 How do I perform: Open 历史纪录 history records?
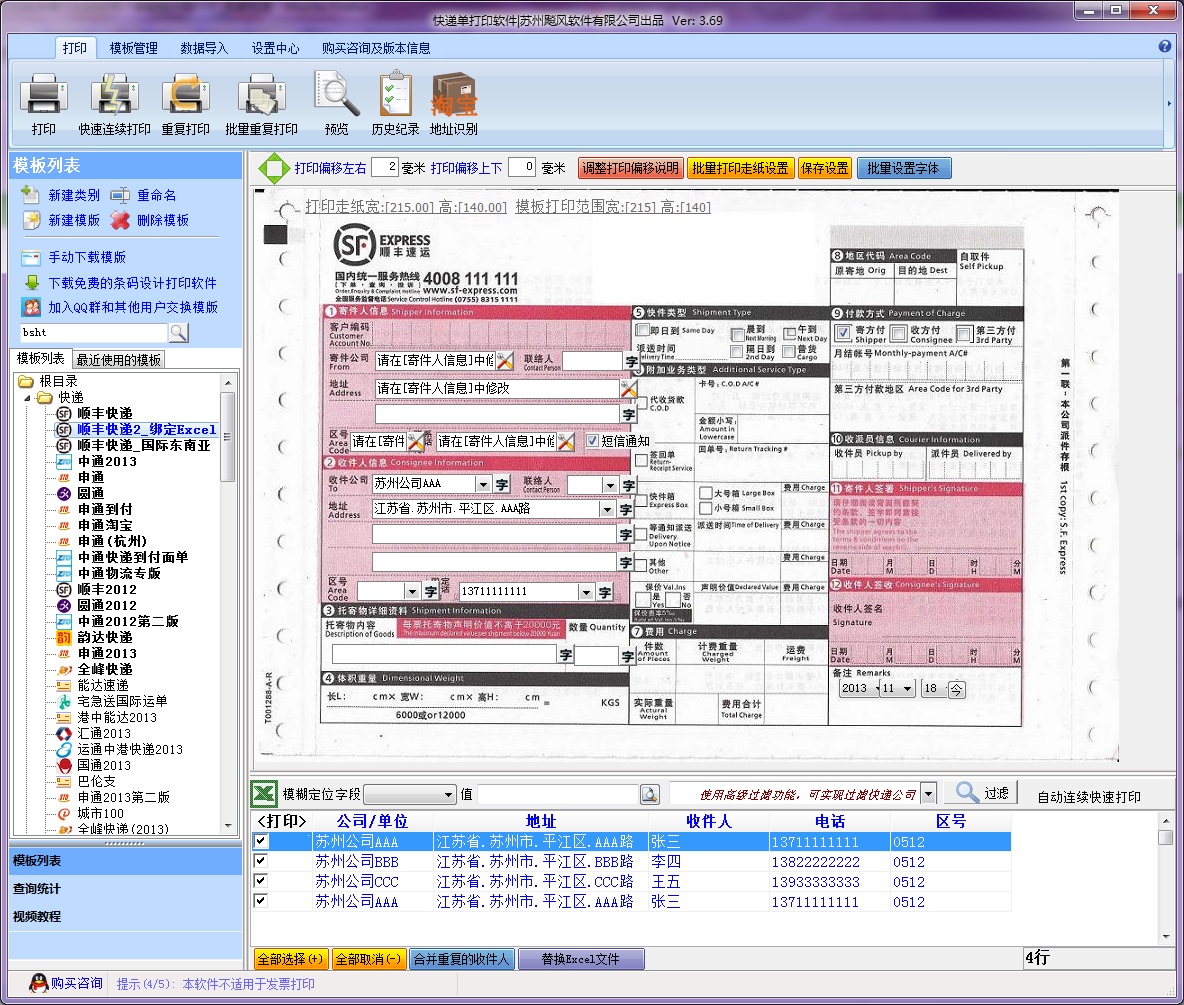point(395,95)
